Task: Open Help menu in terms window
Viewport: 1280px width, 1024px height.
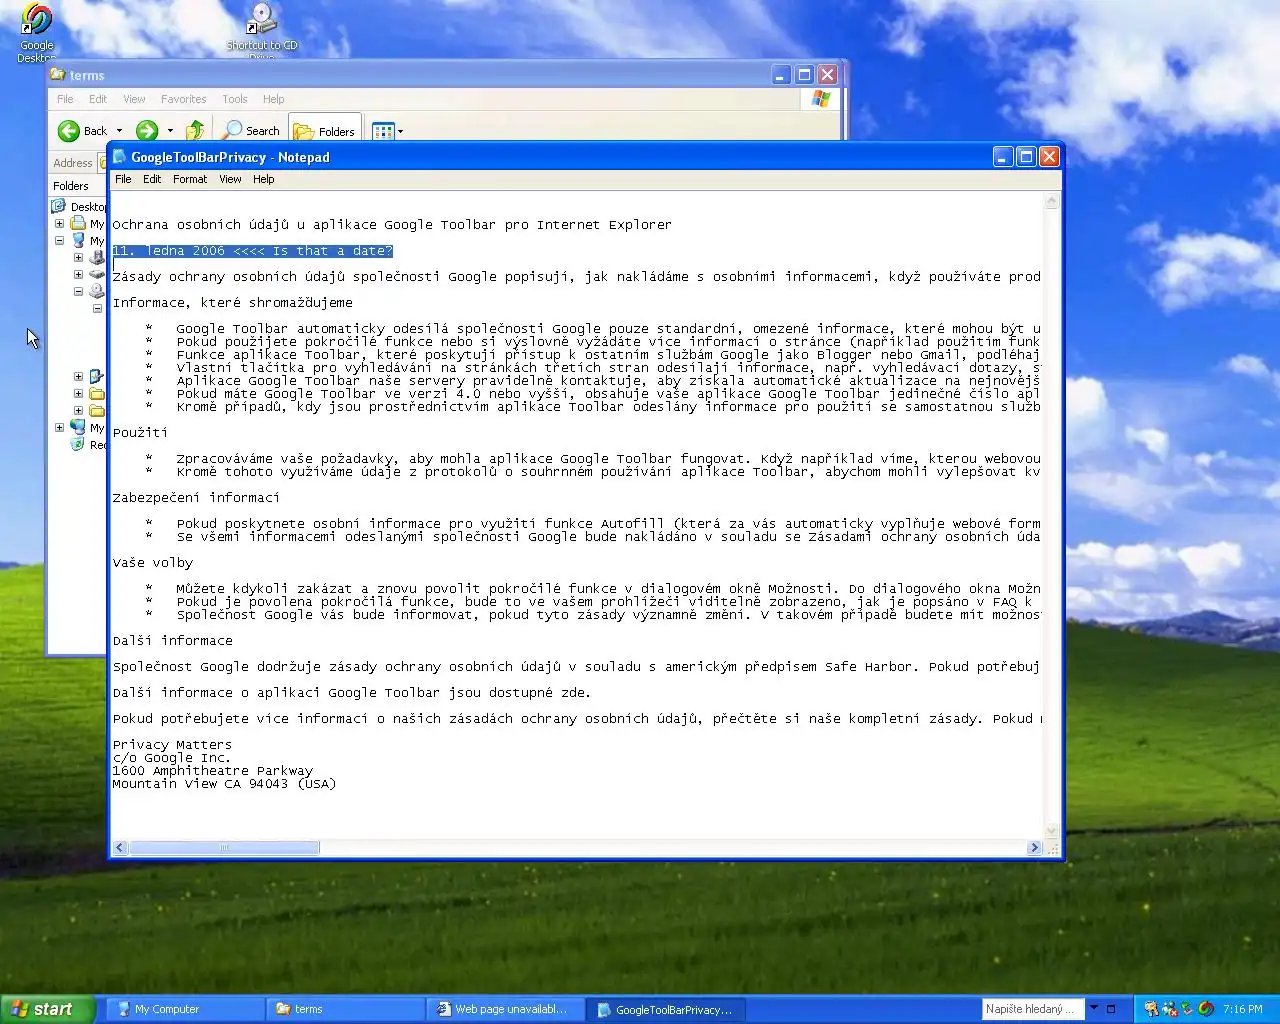Action: [x=273, y=99]
